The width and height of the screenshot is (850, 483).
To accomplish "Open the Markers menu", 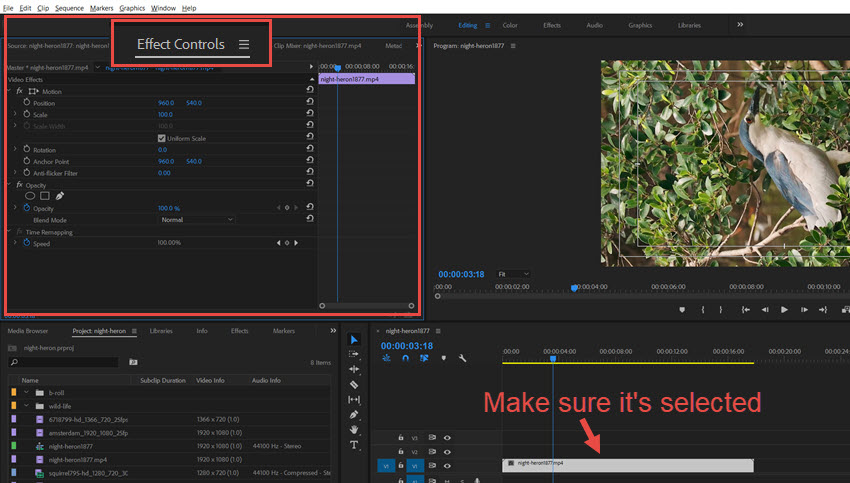I will point(101,8).
